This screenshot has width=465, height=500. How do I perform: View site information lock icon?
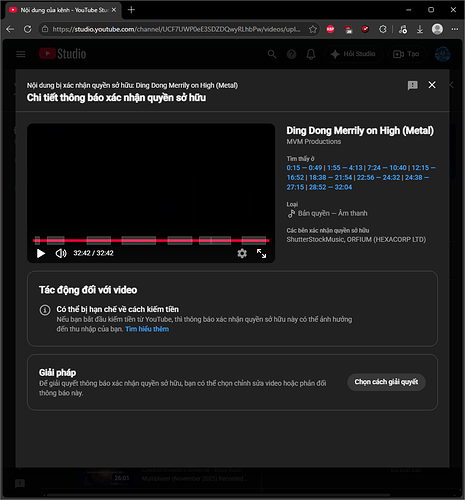coord(45,29)
